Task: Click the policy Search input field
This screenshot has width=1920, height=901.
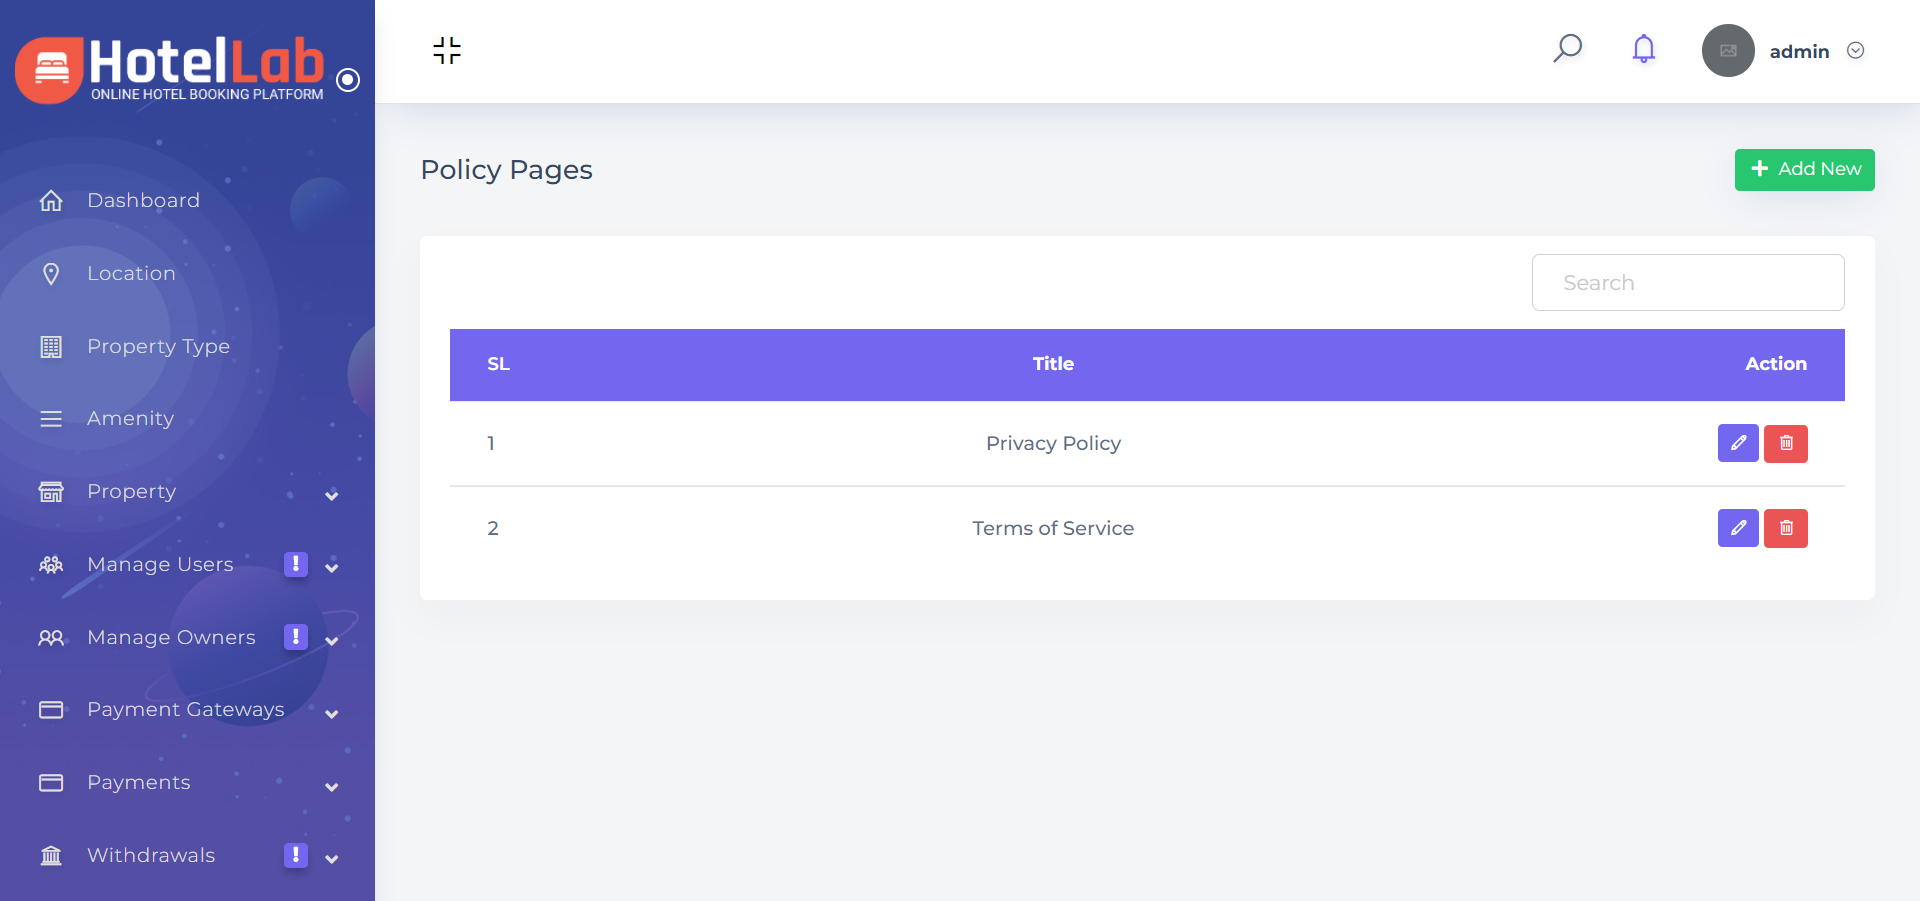Action: (1687, 283)
